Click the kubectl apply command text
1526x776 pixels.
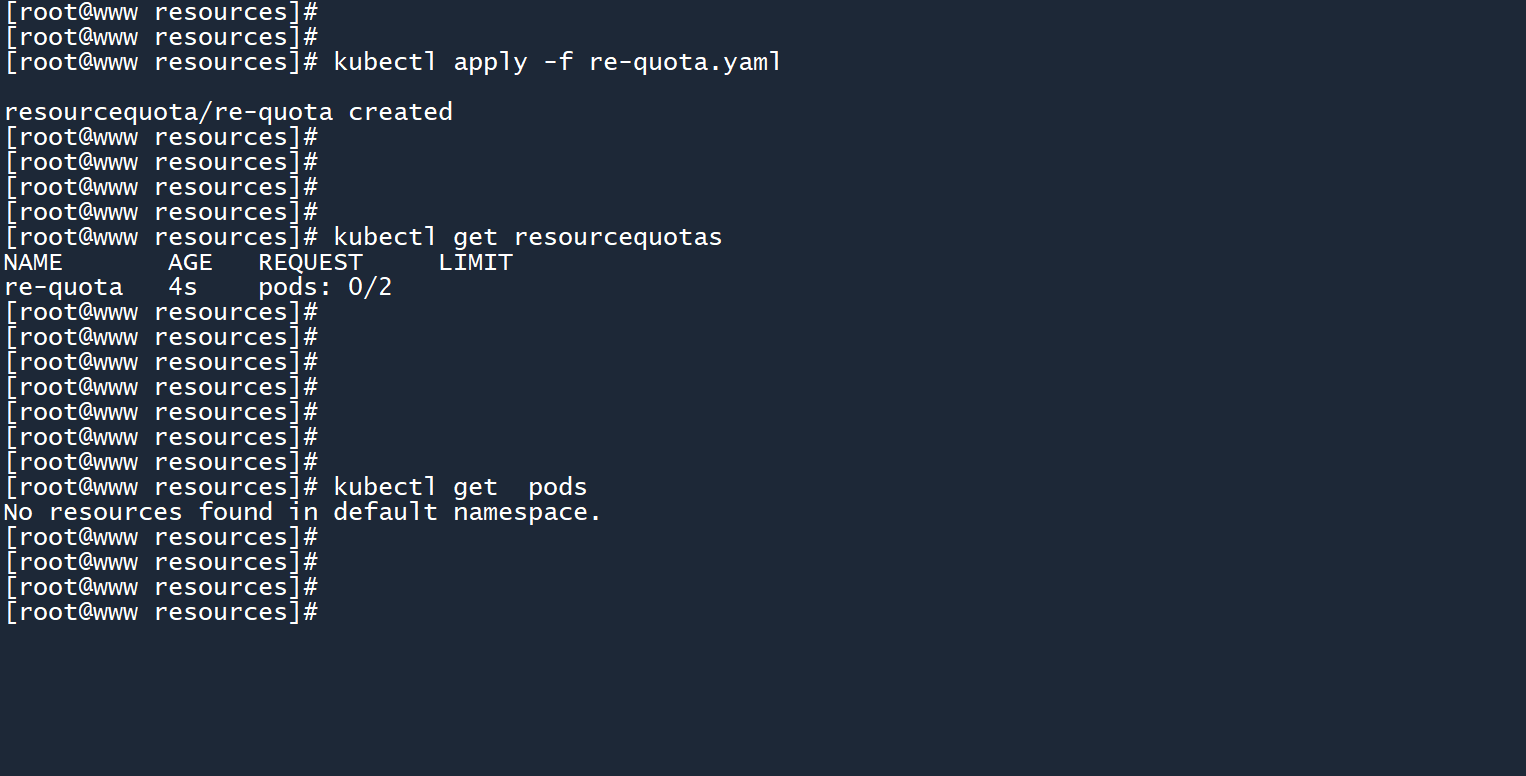pyautogui.click(x=430, y=62)
